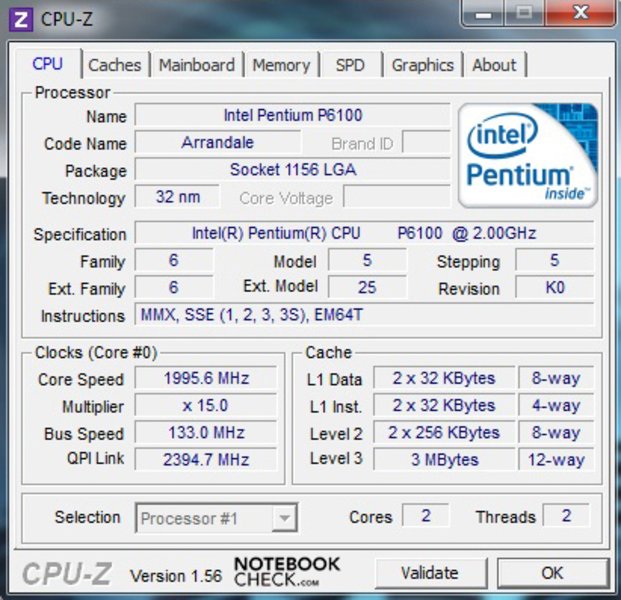The height and width of the screenshot is (600, 621).
Task: Click the Level 3 12-way associativity value
Action: [x=556, y=460]
